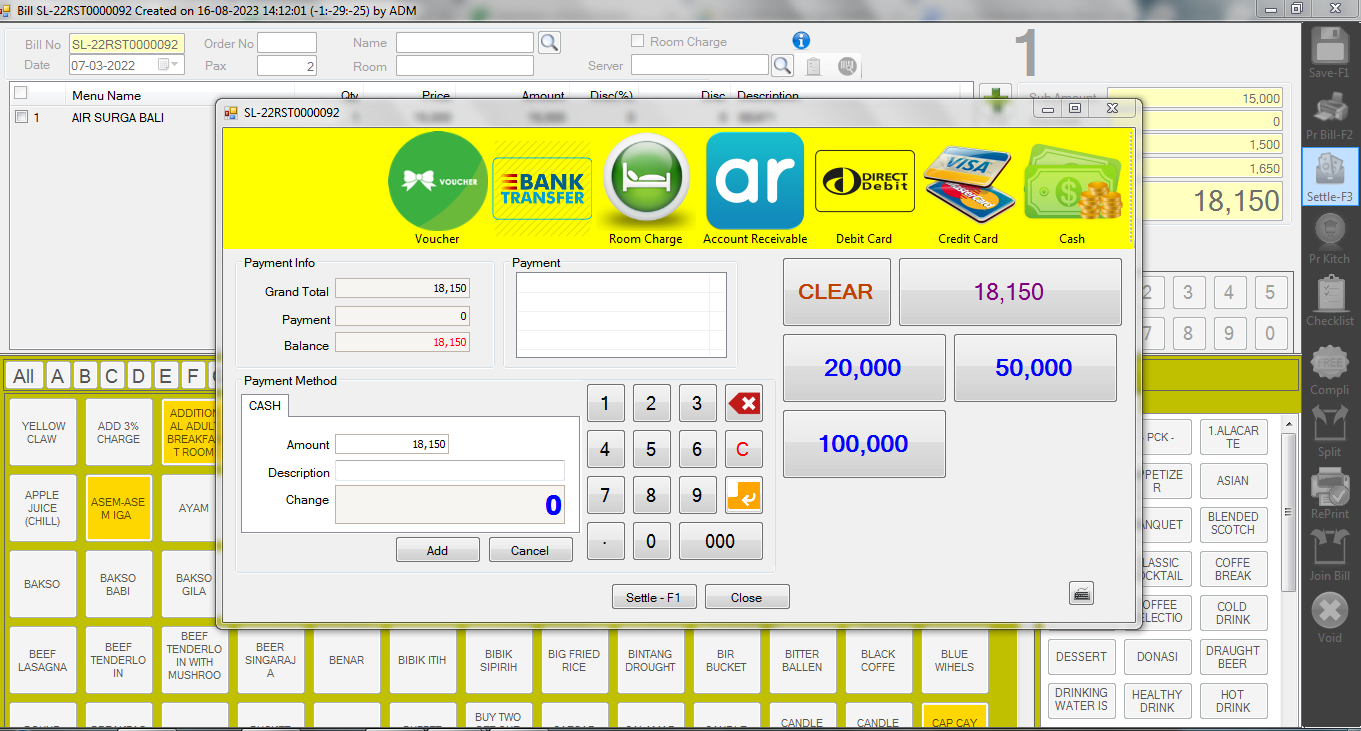This screenshot has width=1361, height=731.
Task: Click the keypad backspace delete icon
Action: (x=743, y=404)
